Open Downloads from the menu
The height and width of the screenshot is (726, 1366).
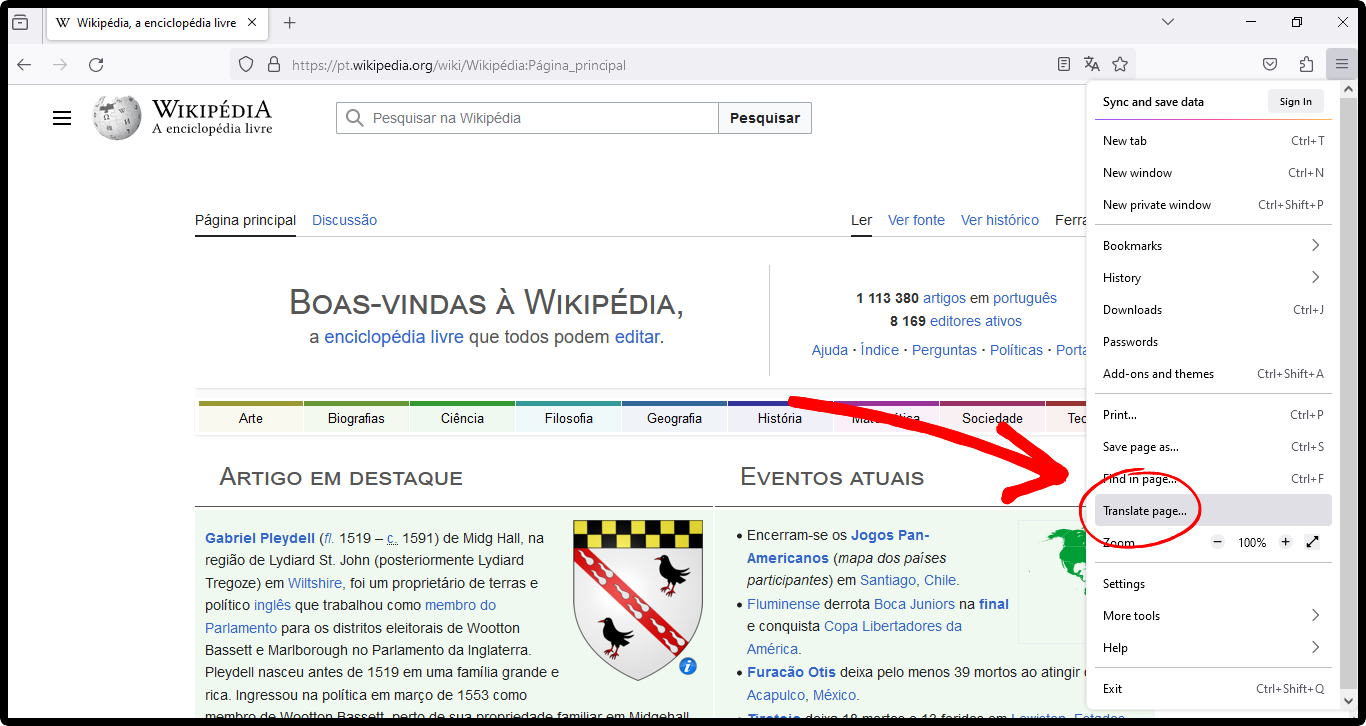pyautogui.click(x=1213, y=310)
